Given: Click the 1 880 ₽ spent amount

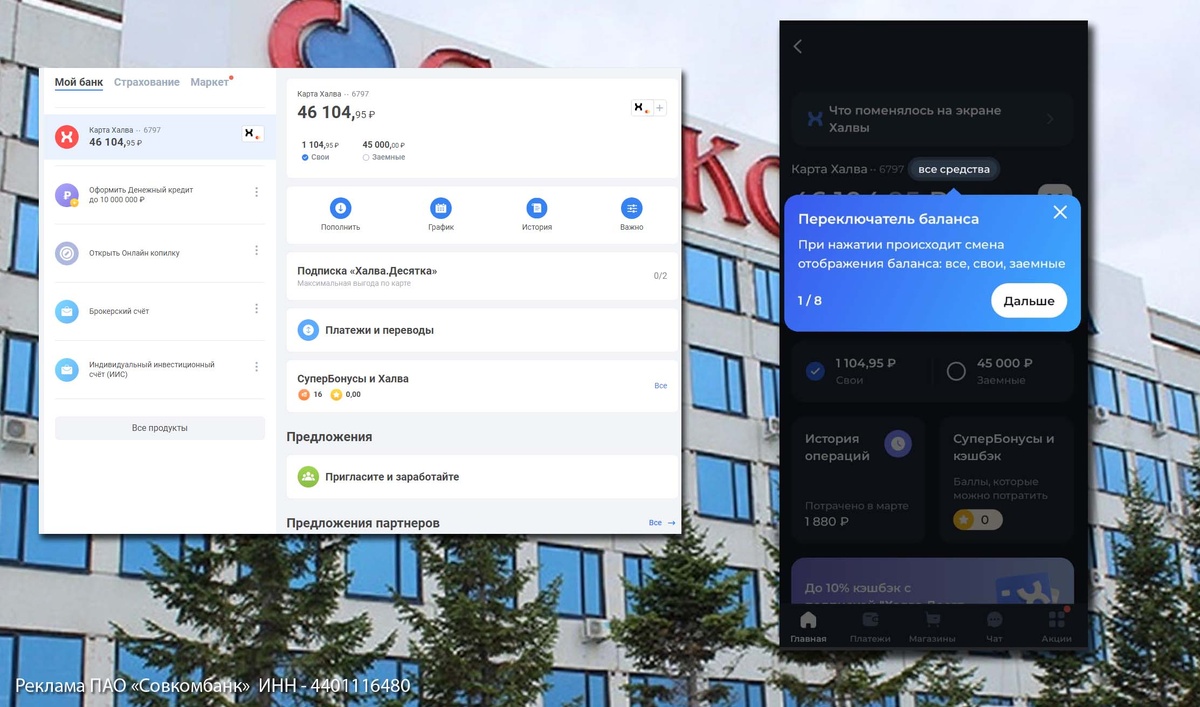Looking at the screenshot, I should coord(827,521).
